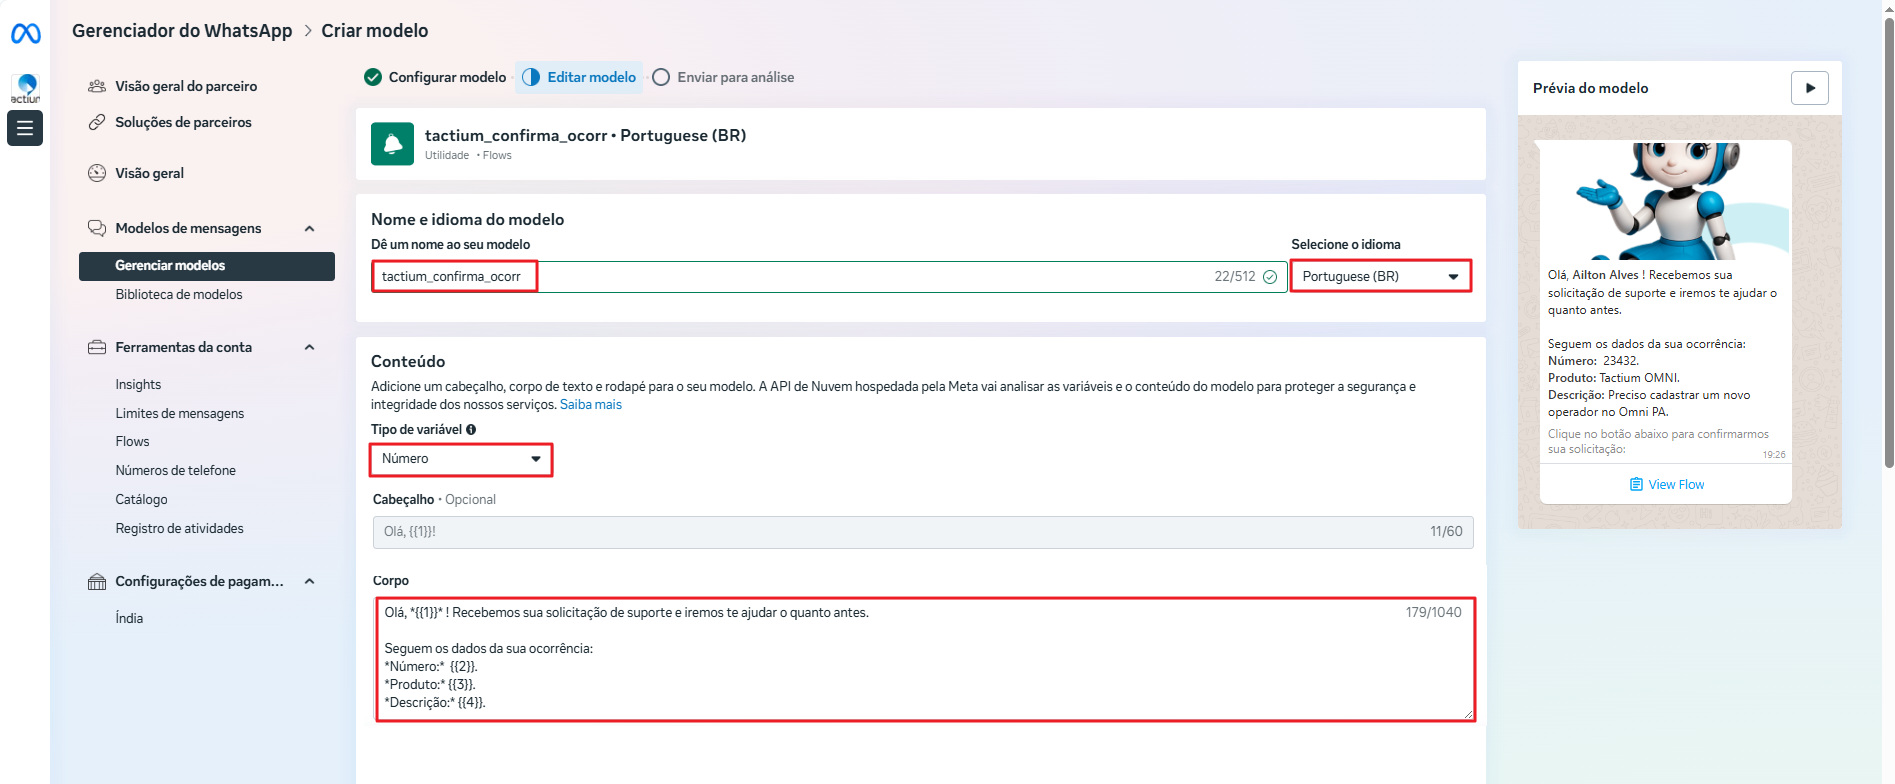The height and width of the screenshot is (784, 1895).
Task: Click the Soluções de parceiros link icon
Action: [97, 122]
